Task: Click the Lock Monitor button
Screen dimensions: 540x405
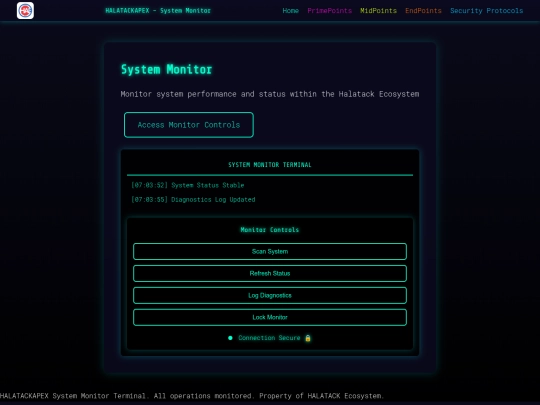Action: pos(270,317)
